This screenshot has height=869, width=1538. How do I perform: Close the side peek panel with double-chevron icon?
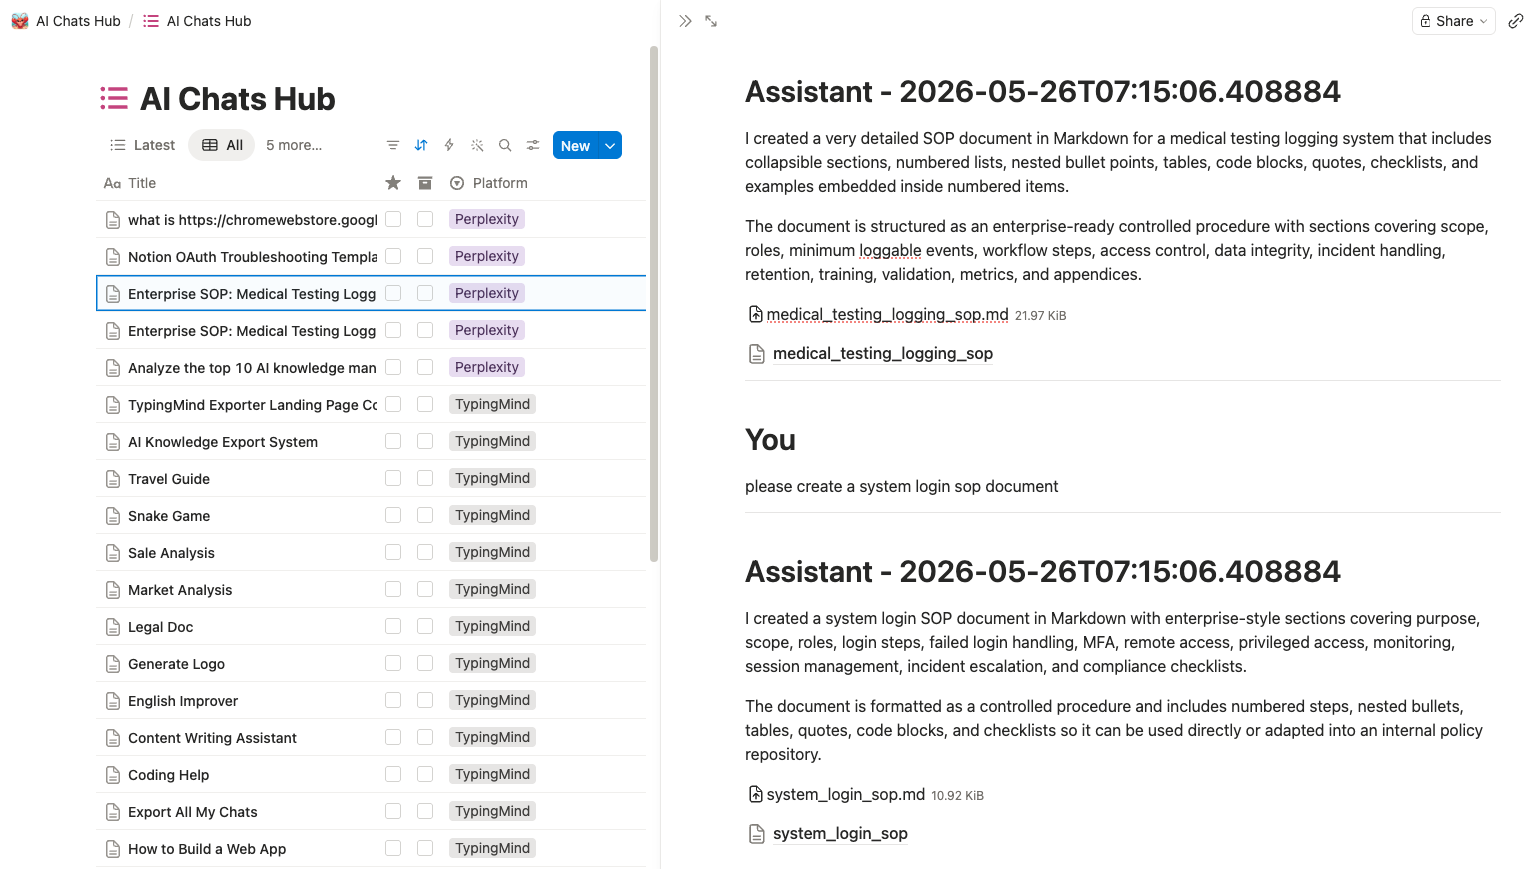point(685,21)
